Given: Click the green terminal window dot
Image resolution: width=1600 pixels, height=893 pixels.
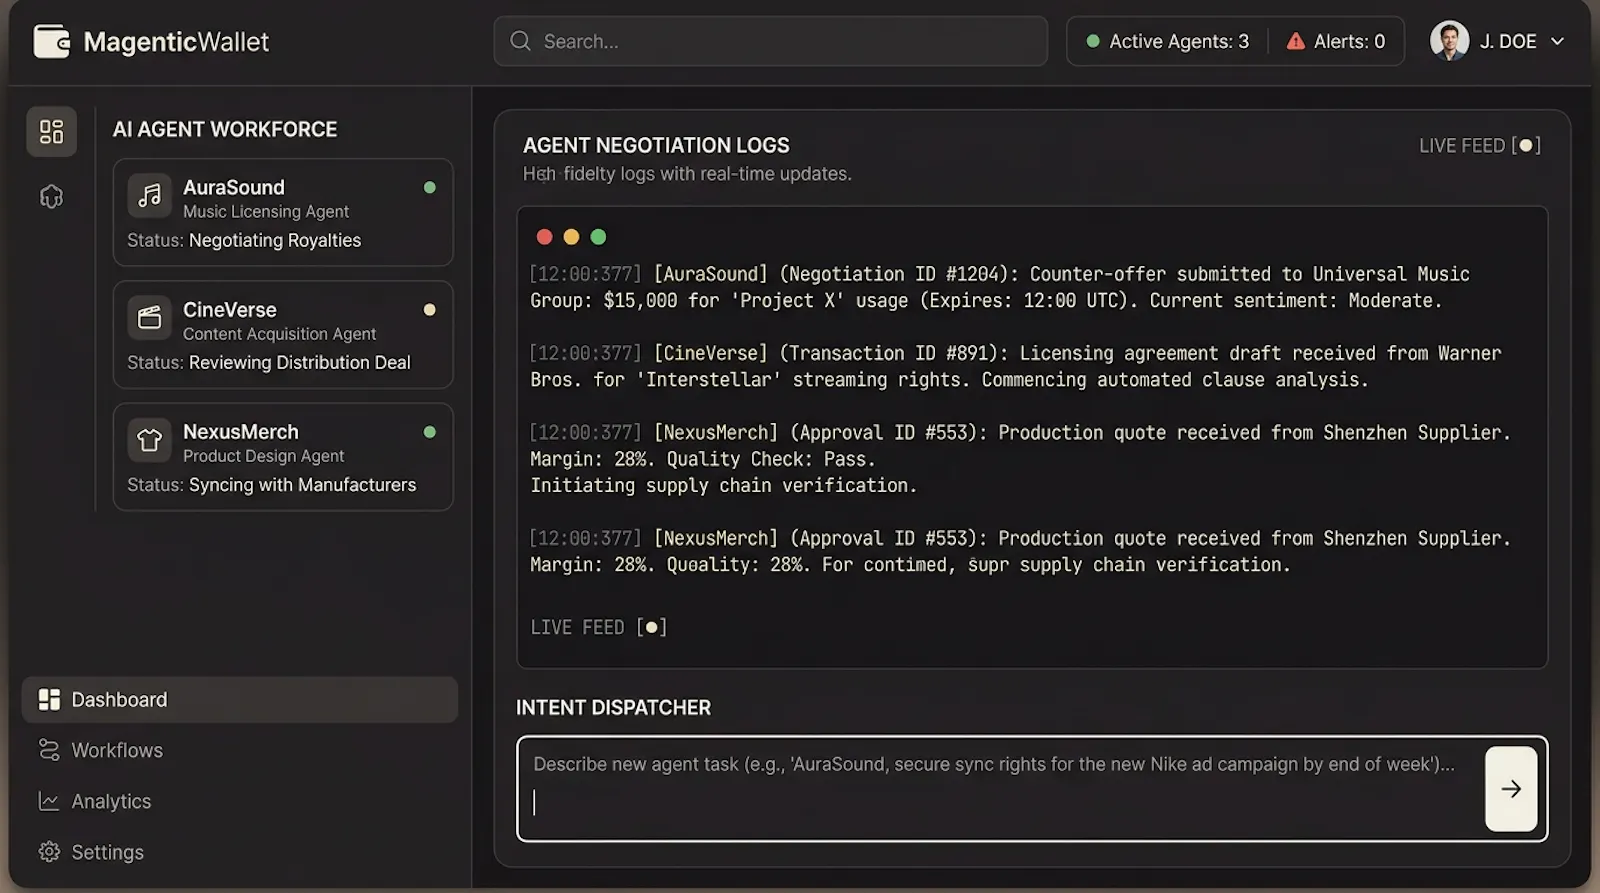Looking at the screenshot, I should pos(598,237).
